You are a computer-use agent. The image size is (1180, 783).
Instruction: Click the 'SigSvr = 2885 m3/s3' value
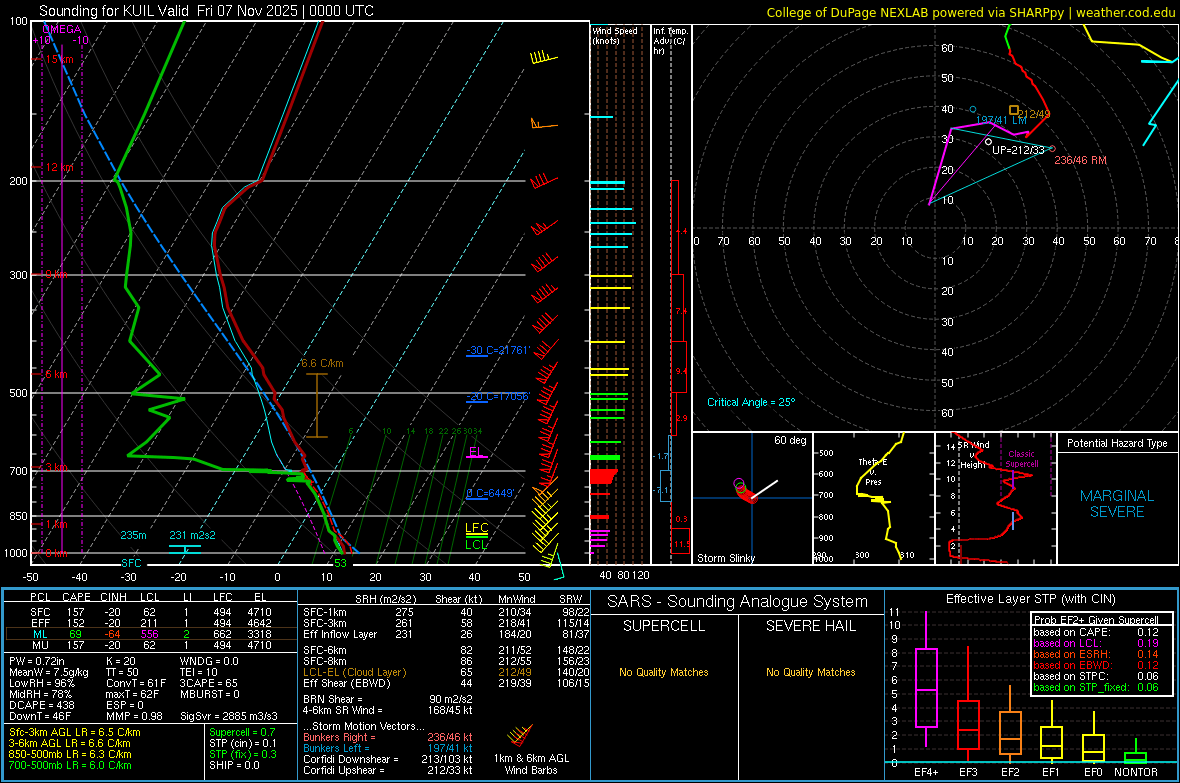point(229,716)
